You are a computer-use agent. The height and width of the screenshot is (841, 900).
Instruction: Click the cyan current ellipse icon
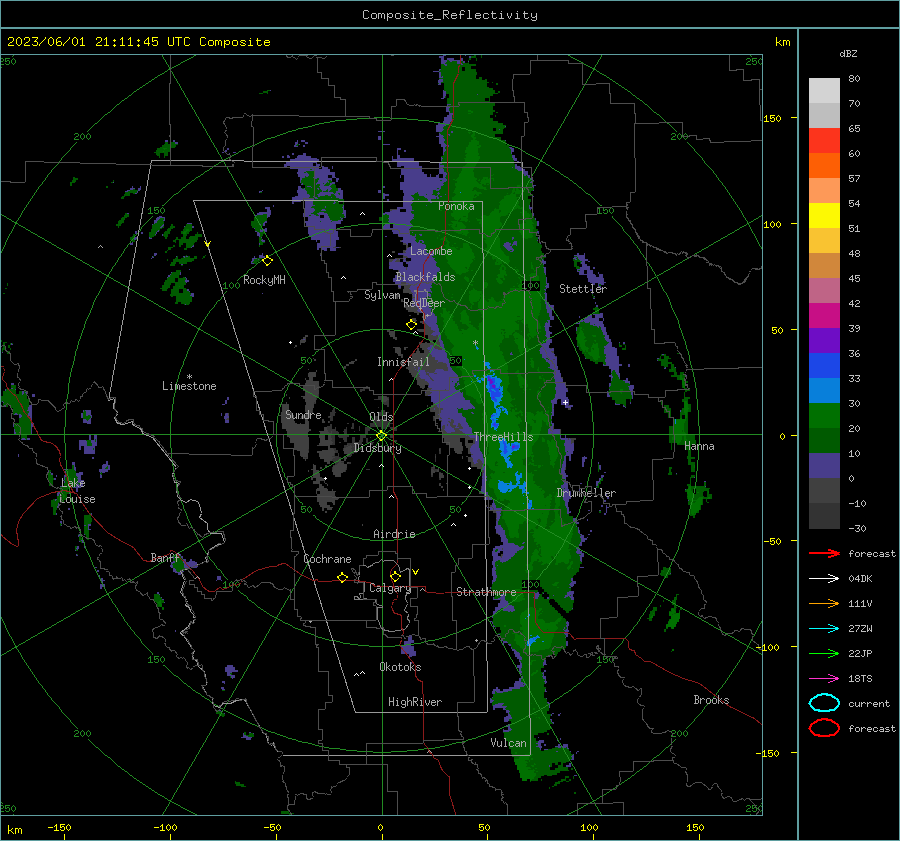point(824,703)
